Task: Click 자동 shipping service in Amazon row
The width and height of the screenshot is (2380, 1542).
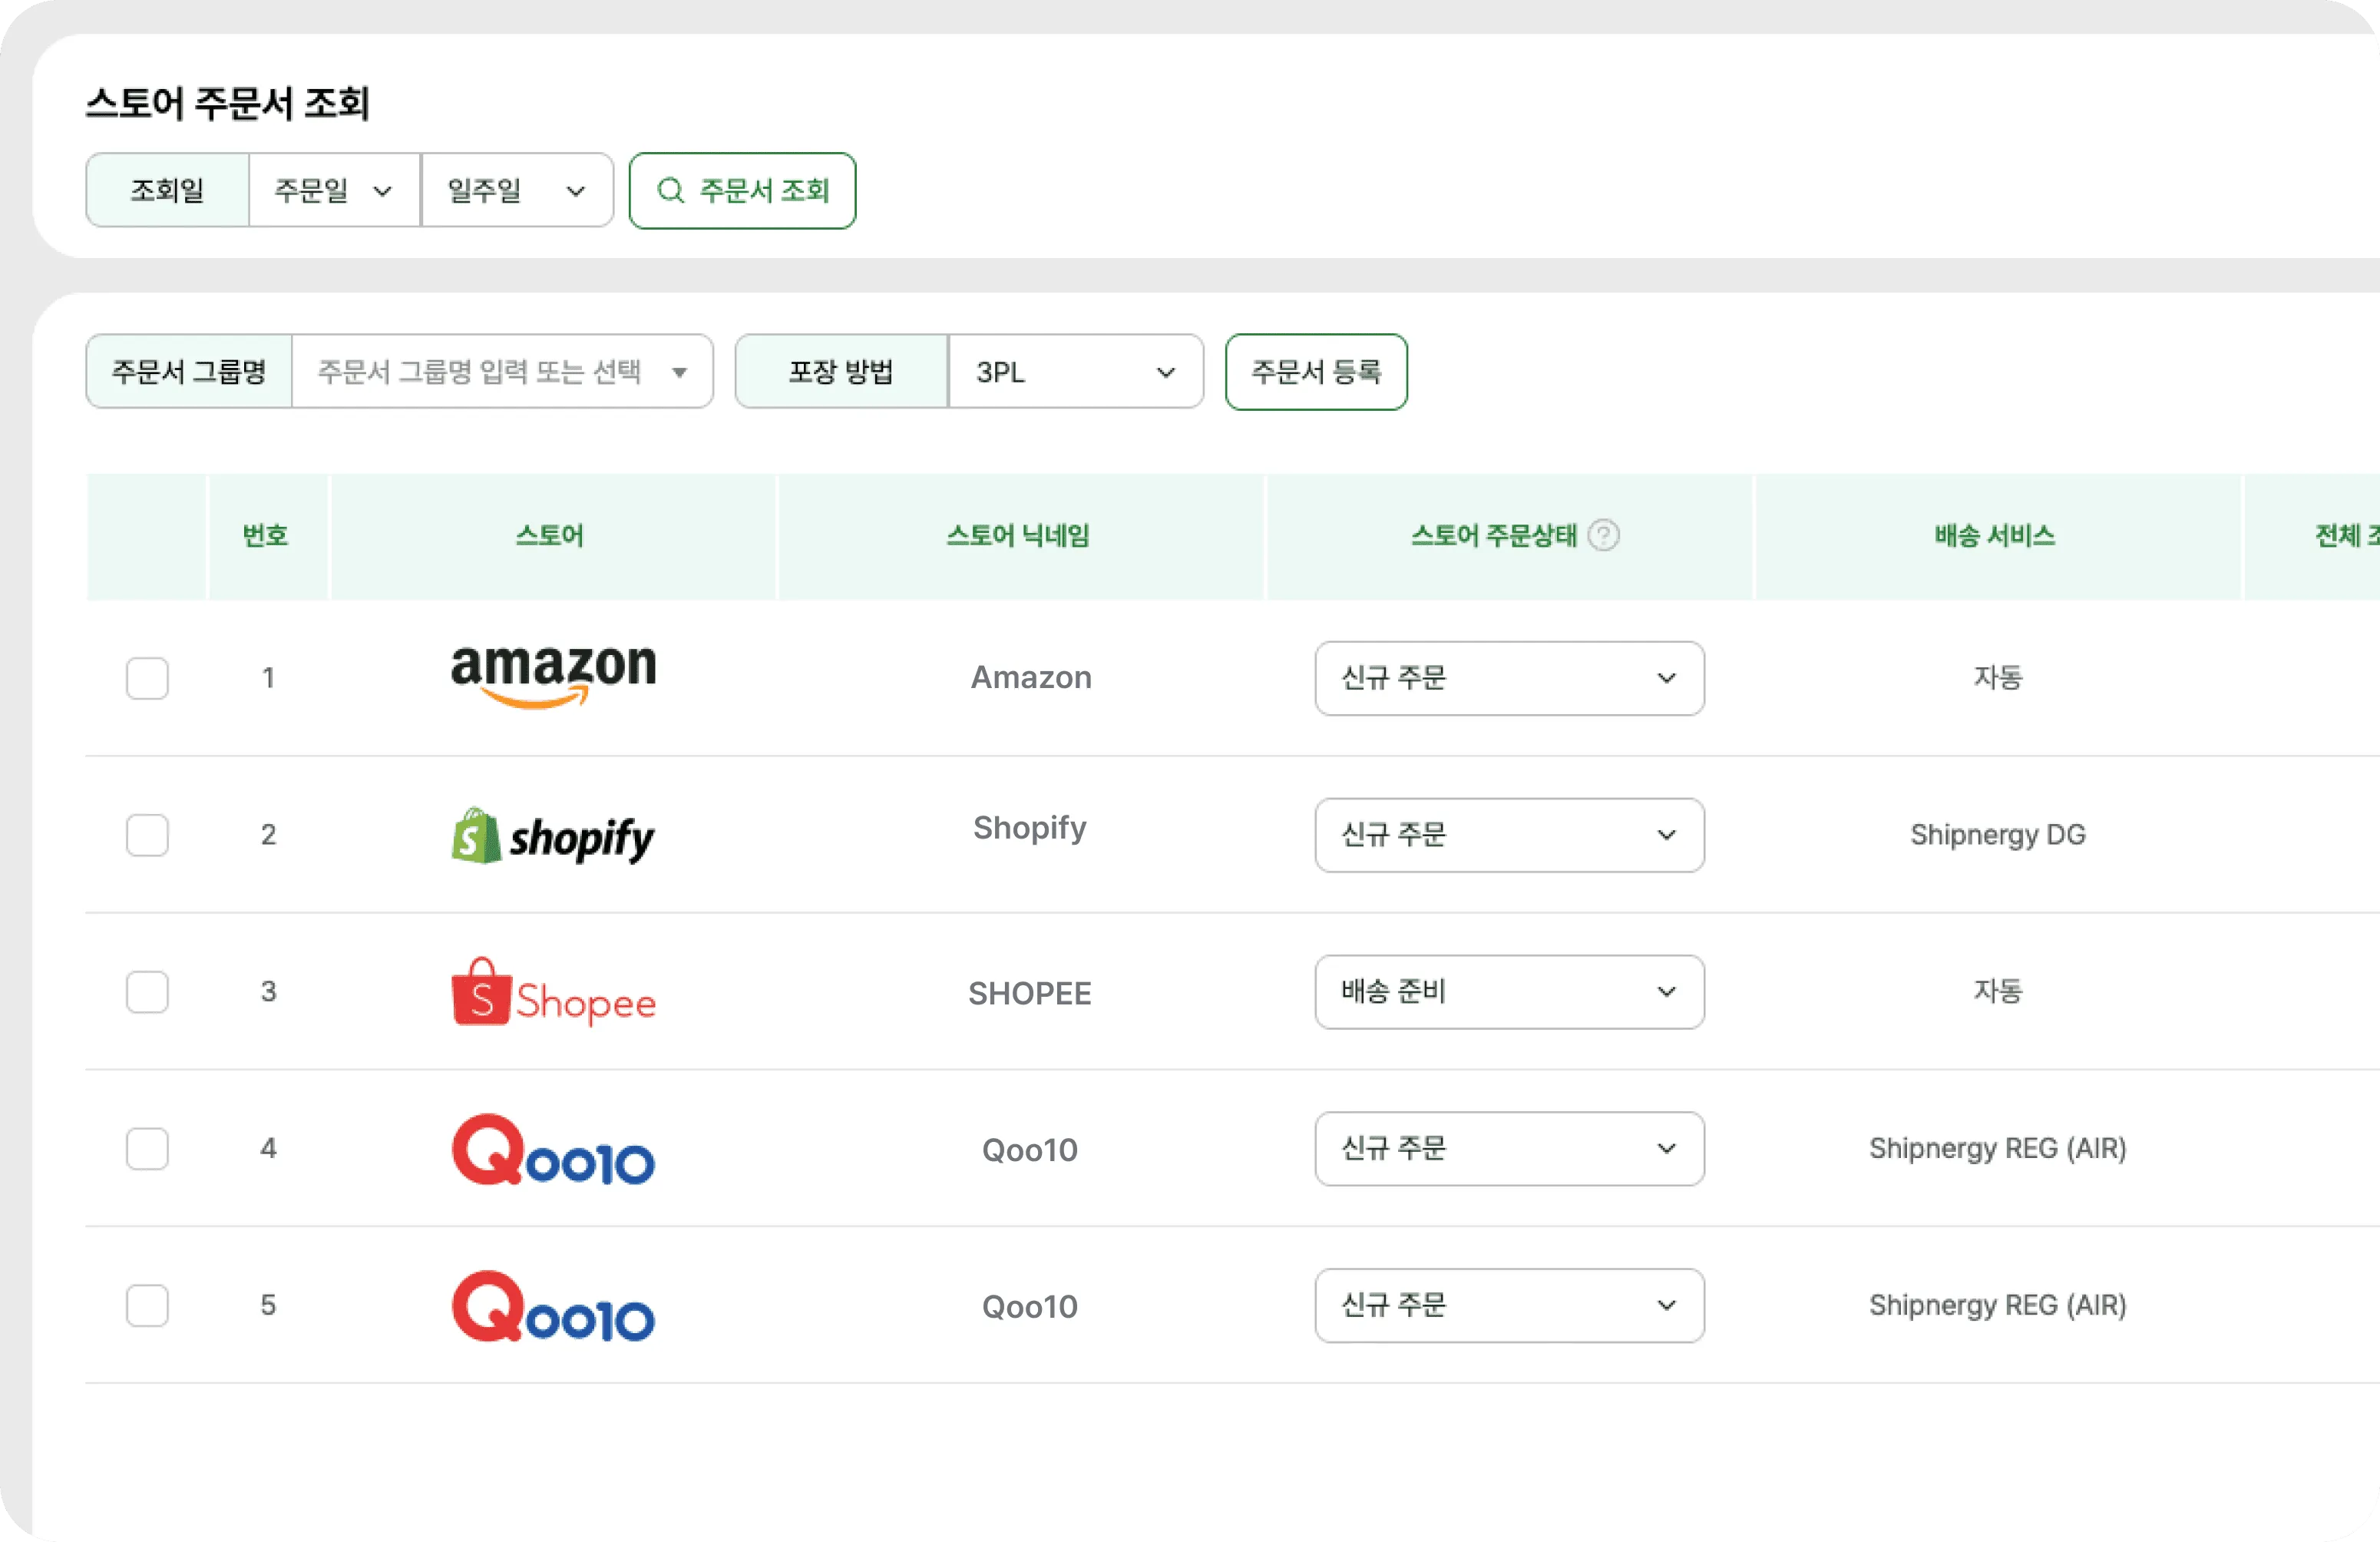Action: click(x=1998, y=678)
